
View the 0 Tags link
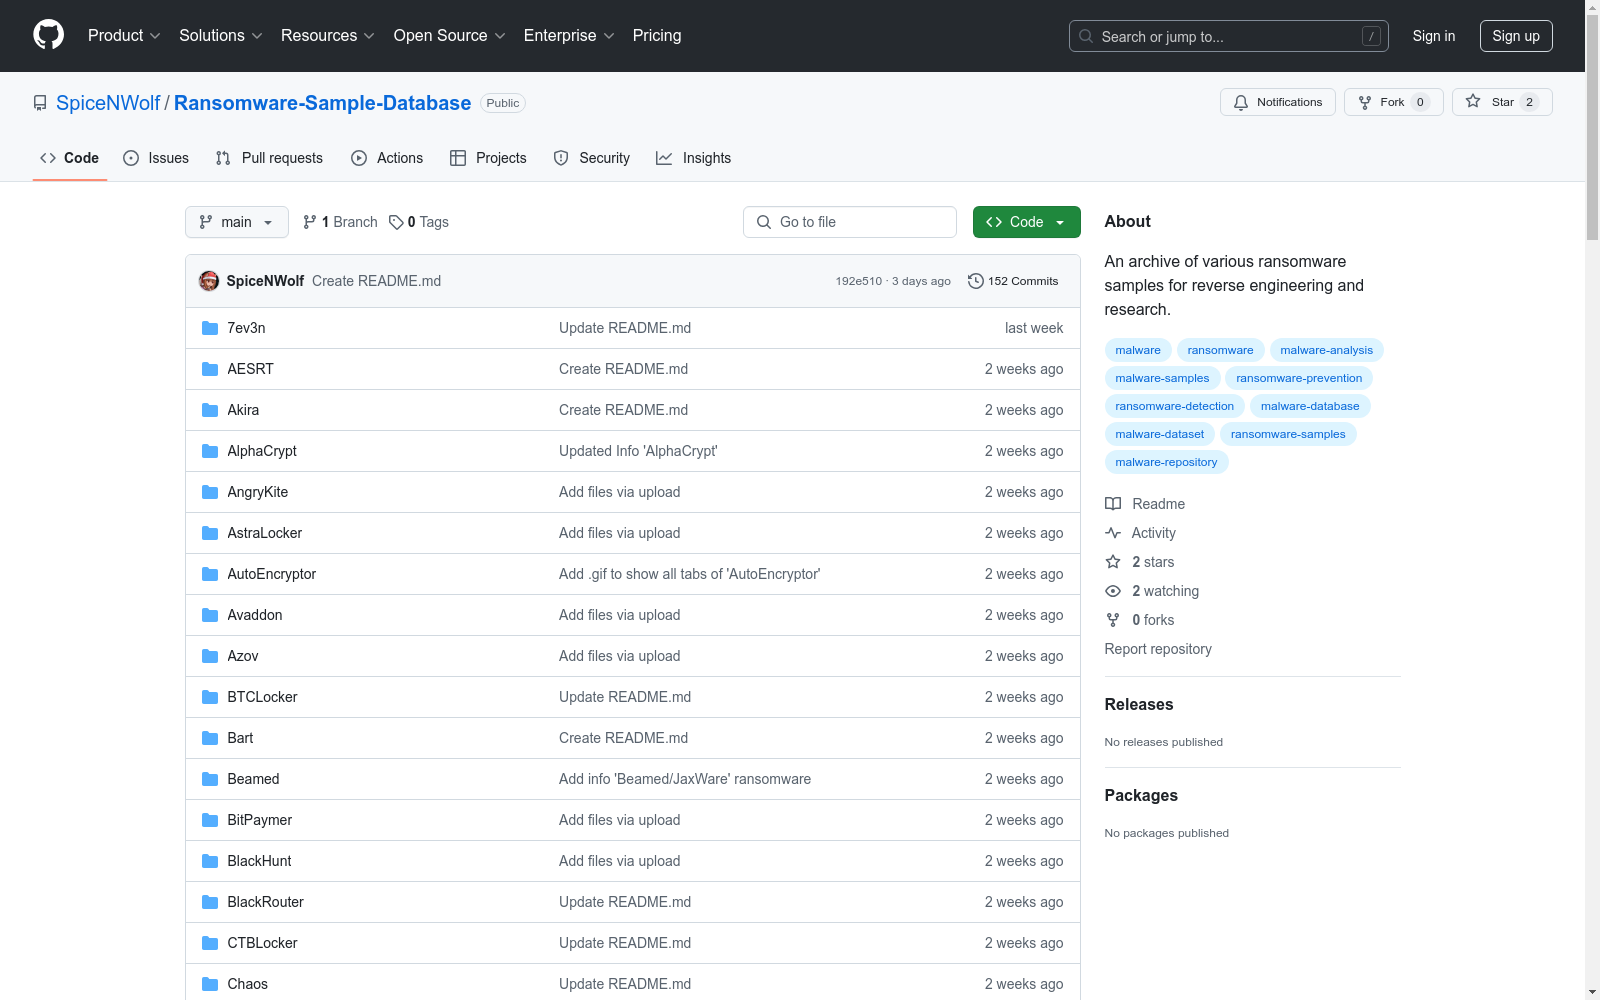point(419,222)
